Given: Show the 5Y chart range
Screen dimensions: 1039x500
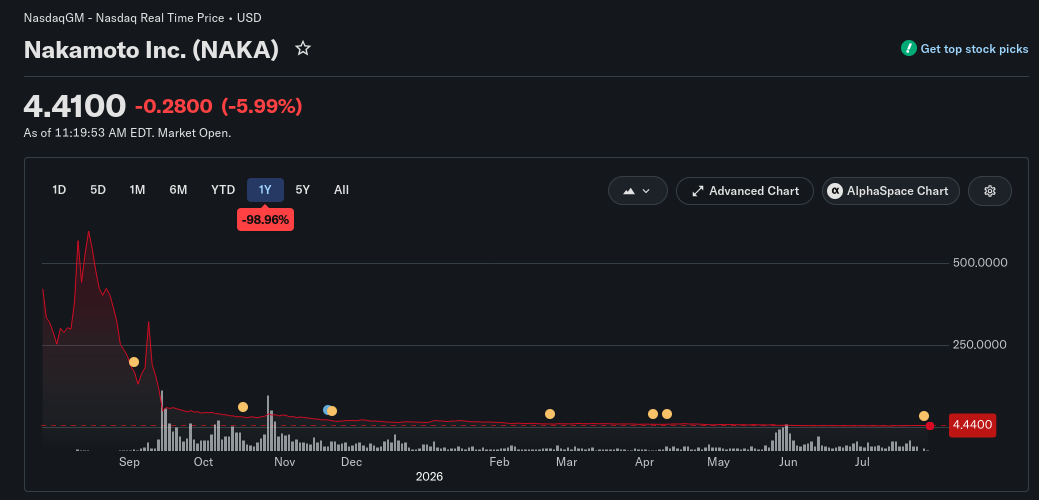Looking at the screenshot, I should tap(302, 190).
